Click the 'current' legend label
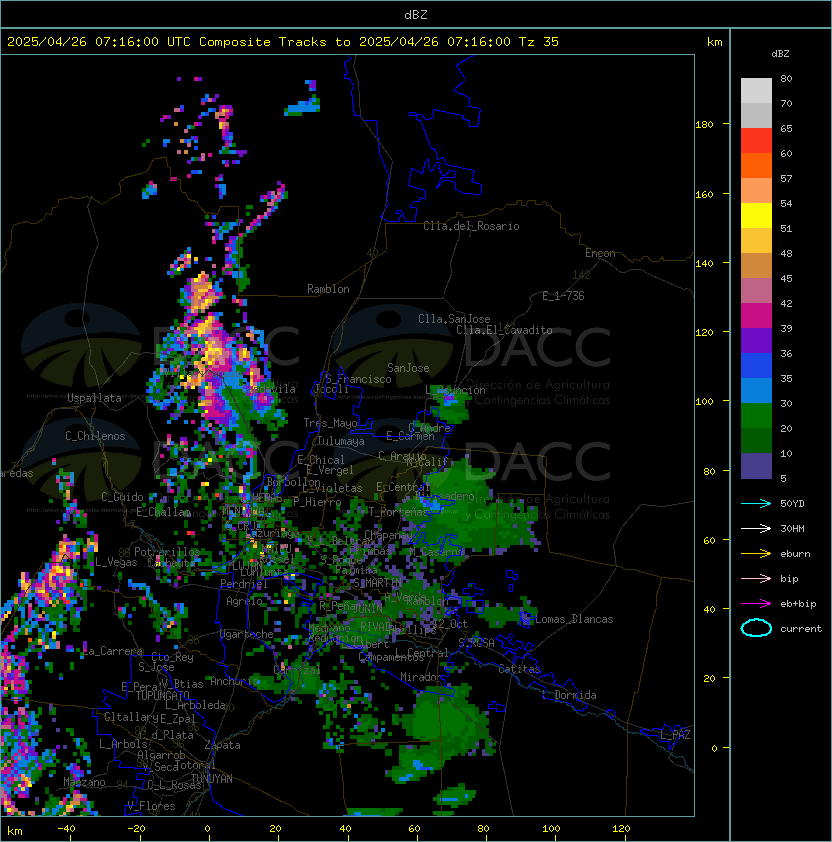This screenshot has width=832, height=842. tap(801, 629)
